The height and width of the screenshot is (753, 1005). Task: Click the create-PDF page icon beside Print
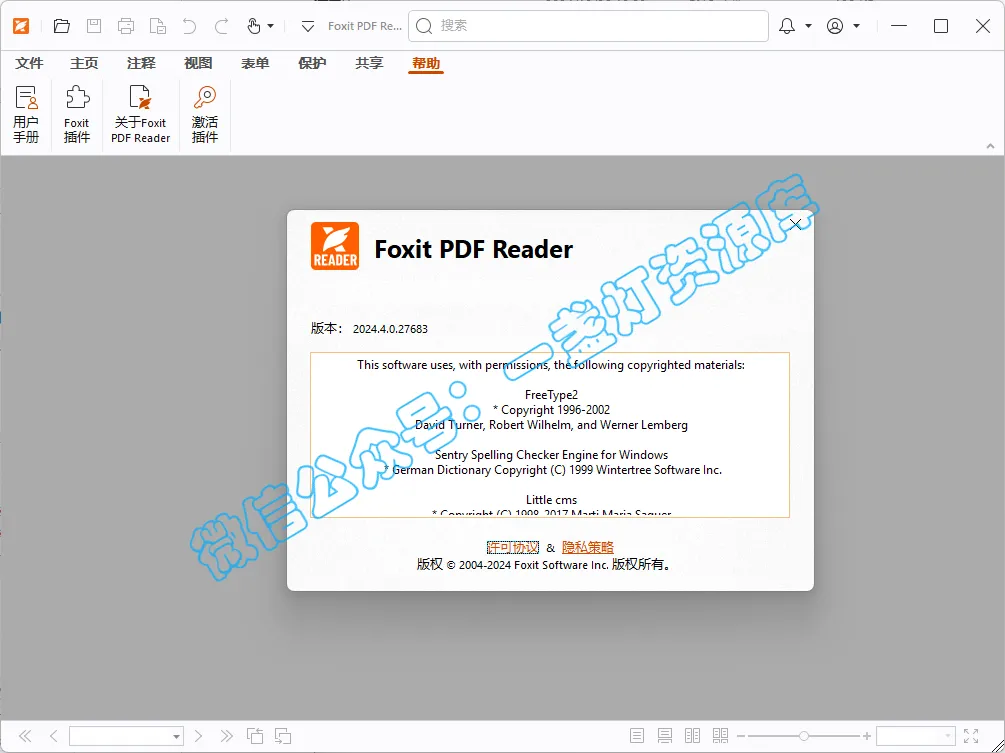tap(158, 26)
